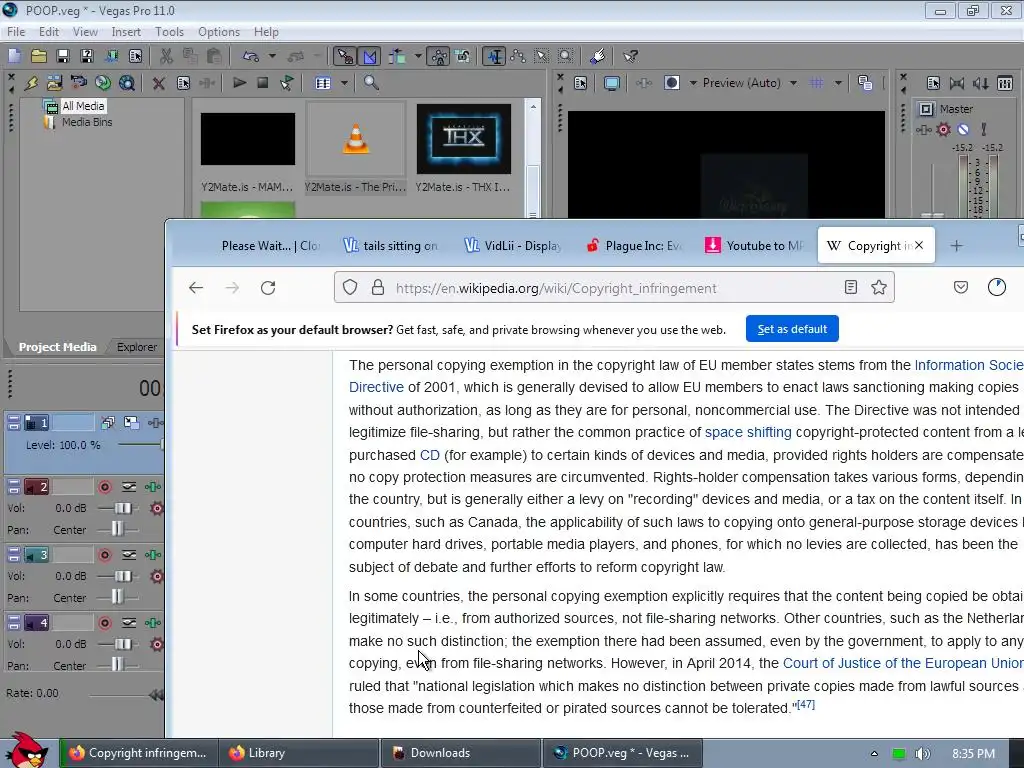Click the Save As toolbar icon
The height and width of the screenshot is (768, 1024).
point(87,56)
